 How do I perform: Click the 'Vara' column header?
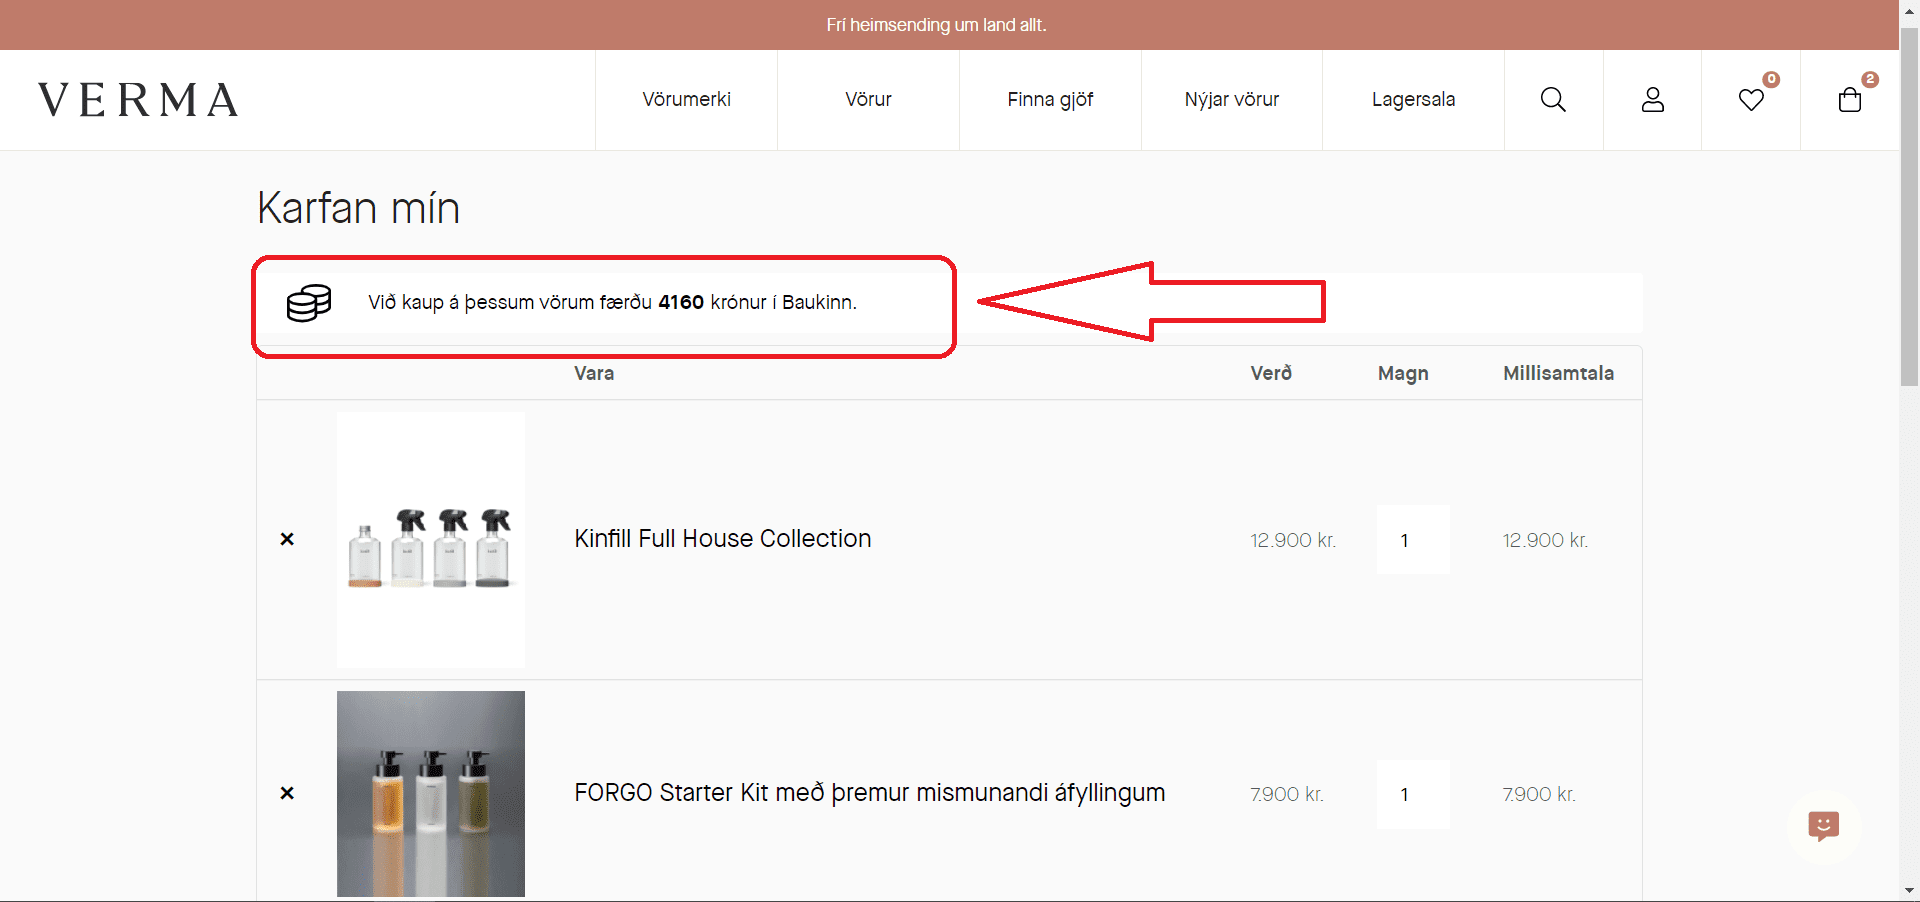(x=594, y=373)
